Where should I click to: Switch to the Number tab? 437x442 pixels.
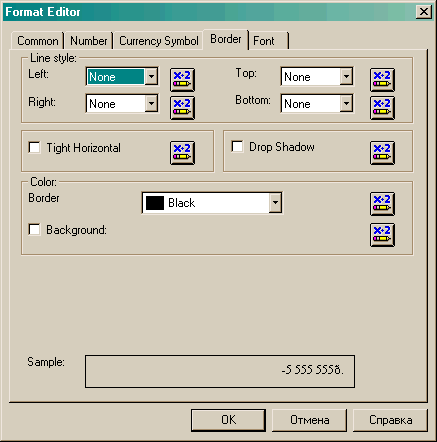pyautogui.click(x=89, y=41)
